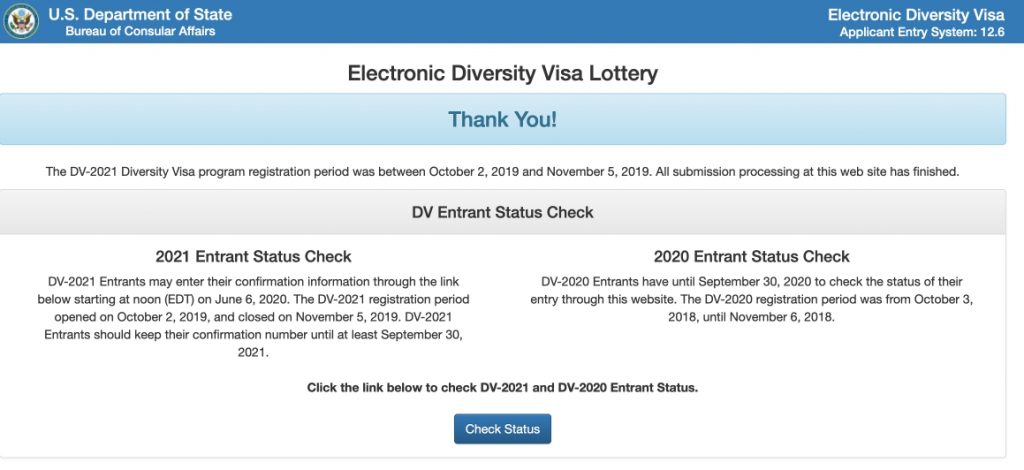Click the Electronic Diversity Visa Lottery page heading
1024x470 pixels.
502,73
